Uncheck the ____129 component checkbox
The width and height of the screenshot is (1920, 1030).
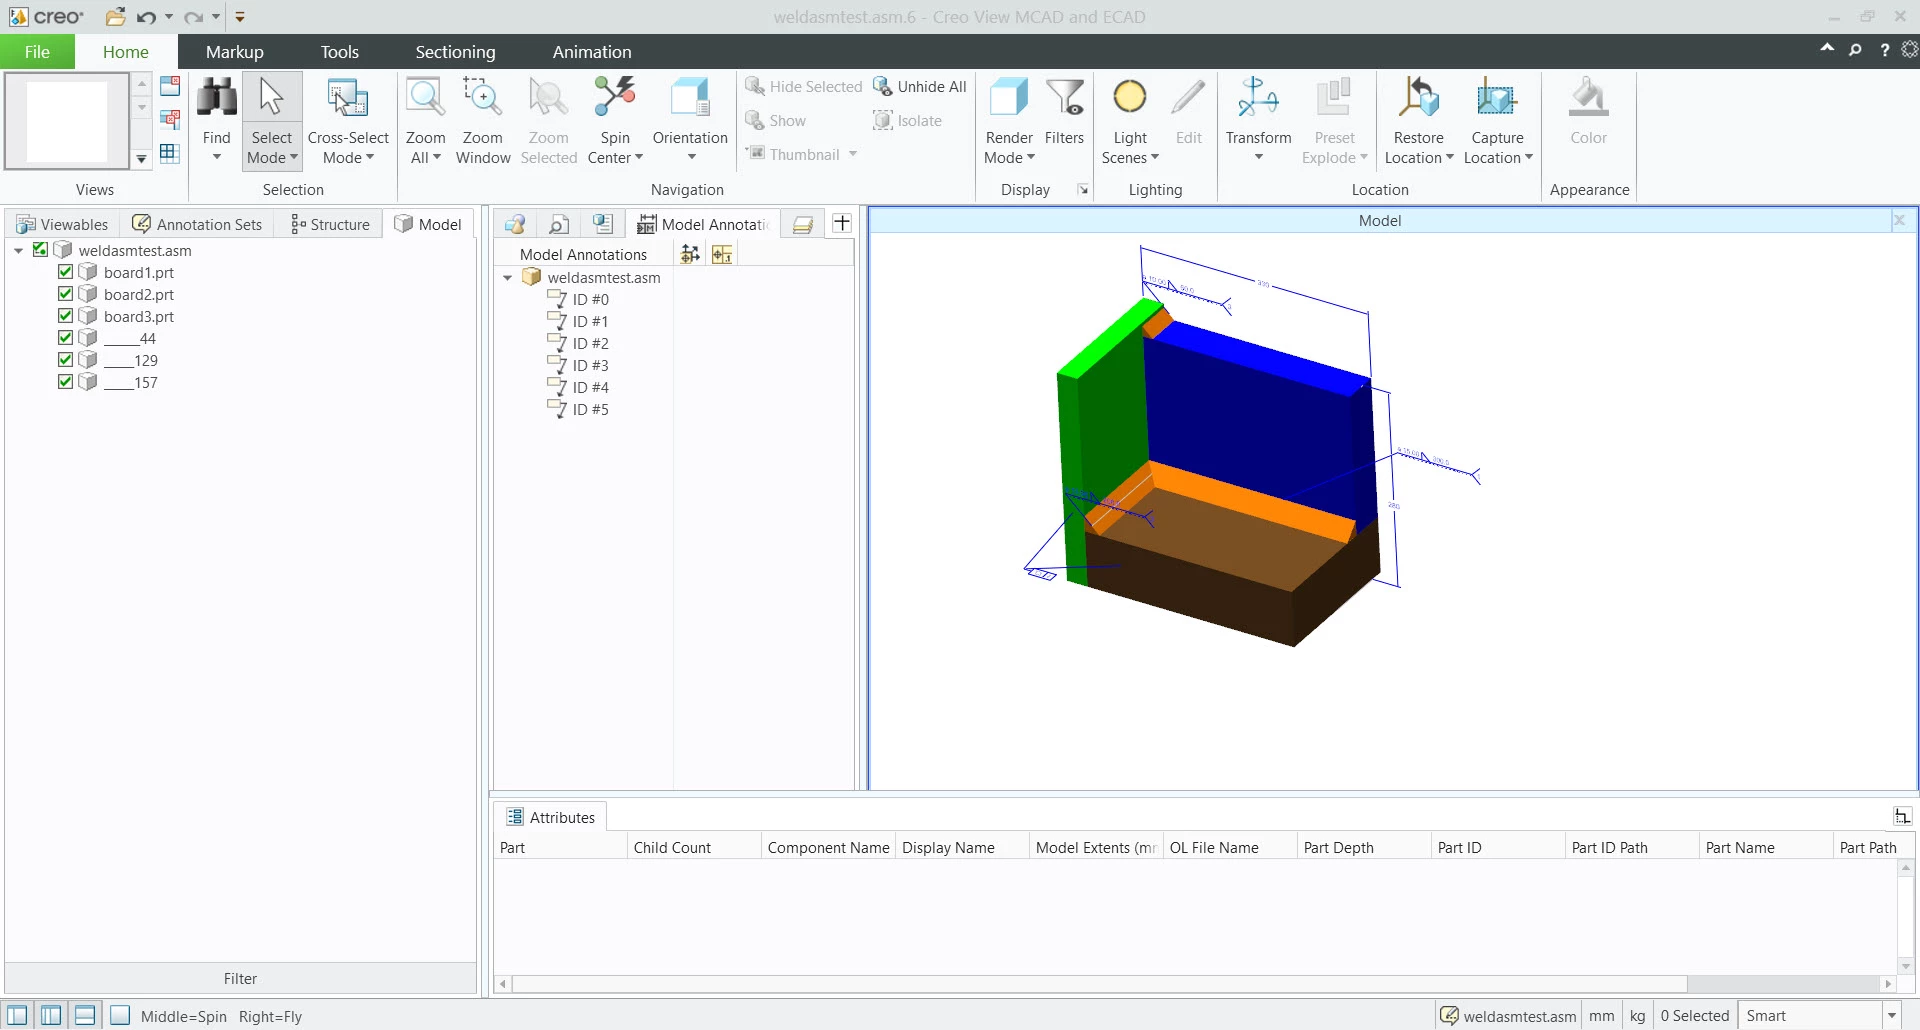tap(65, 360)
